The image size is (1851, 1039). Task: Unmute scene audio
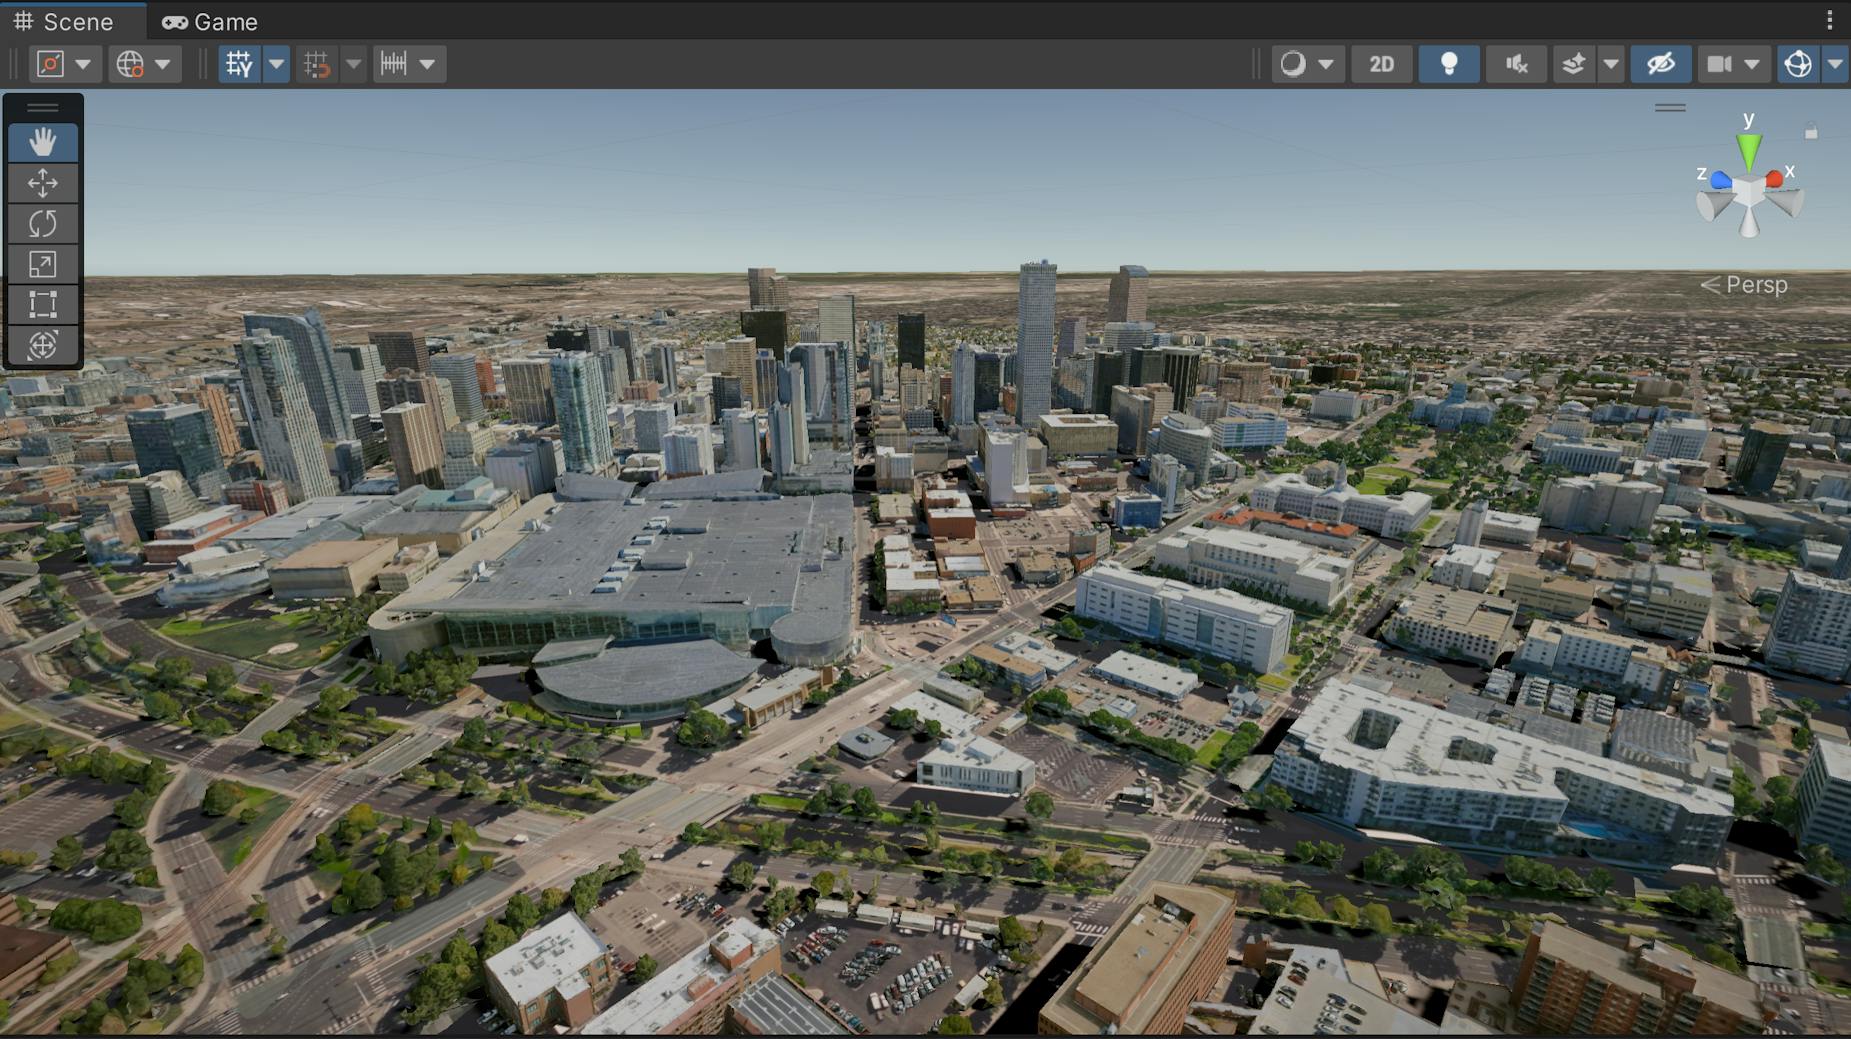1516,63
